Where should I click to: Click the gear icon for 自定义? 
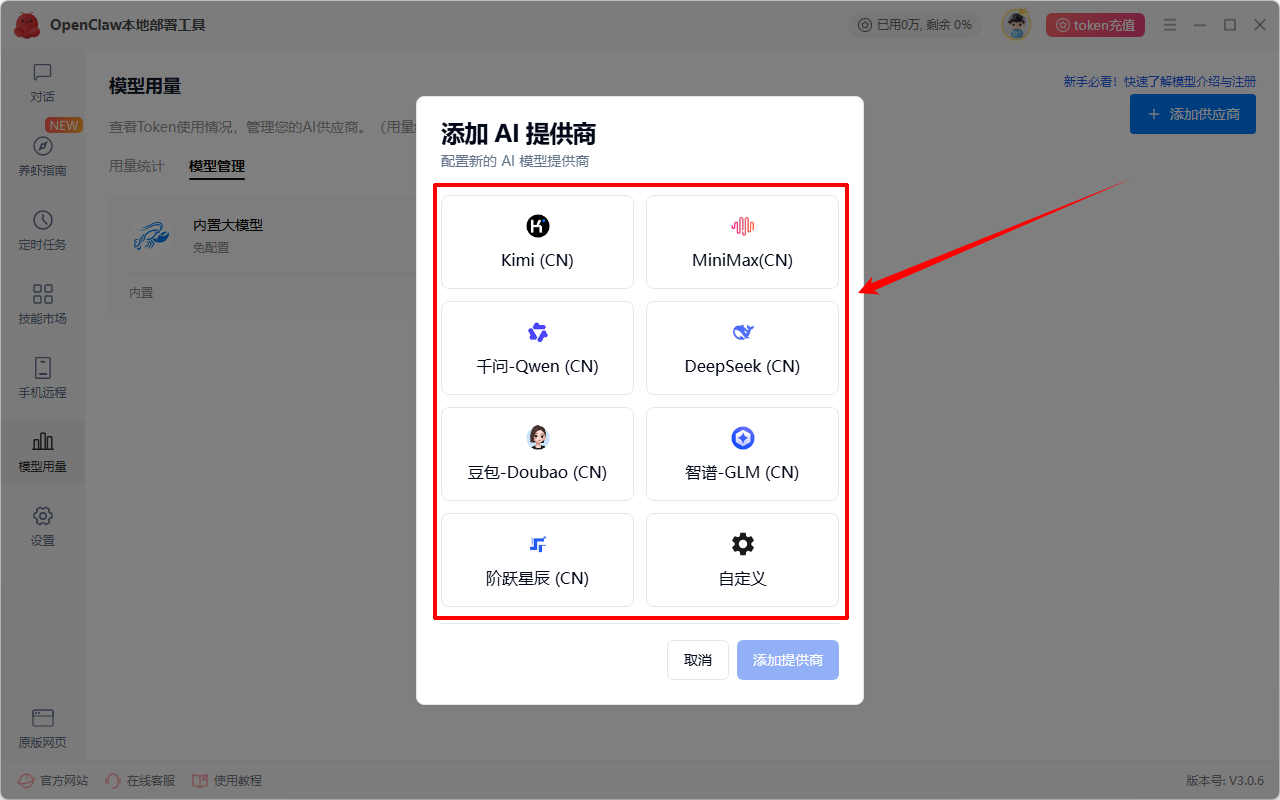click(x=742, y=544)
